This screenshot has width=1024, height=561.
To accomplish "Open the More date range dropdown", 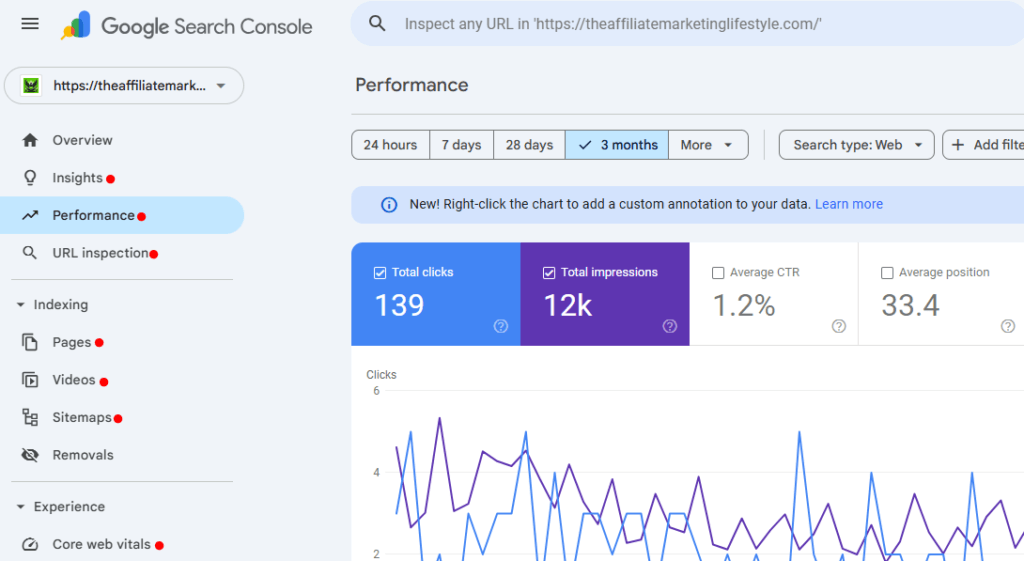I will click(x=709, y=145).
